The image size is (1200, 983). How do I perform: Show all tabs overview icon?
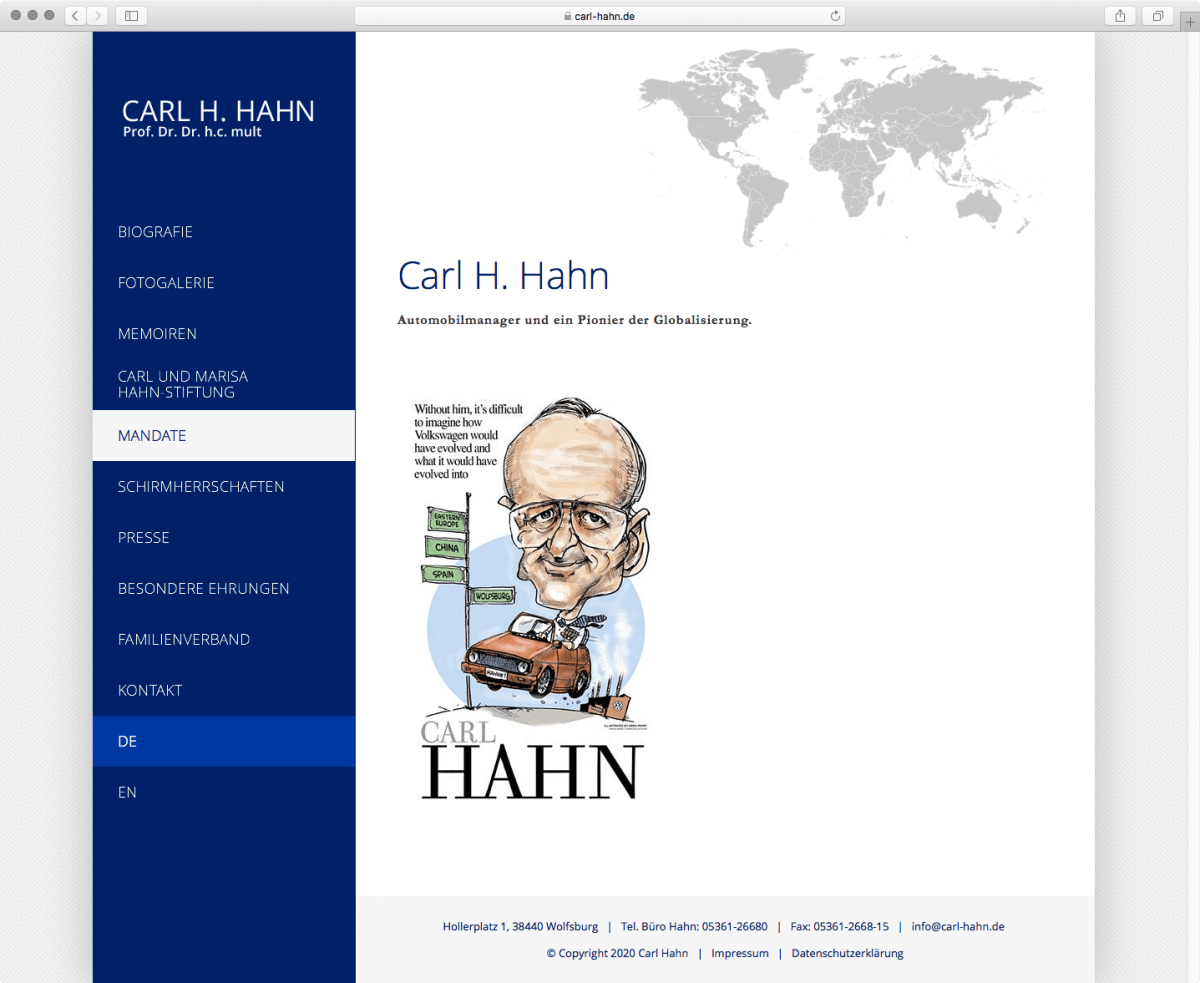[1158, 16]
